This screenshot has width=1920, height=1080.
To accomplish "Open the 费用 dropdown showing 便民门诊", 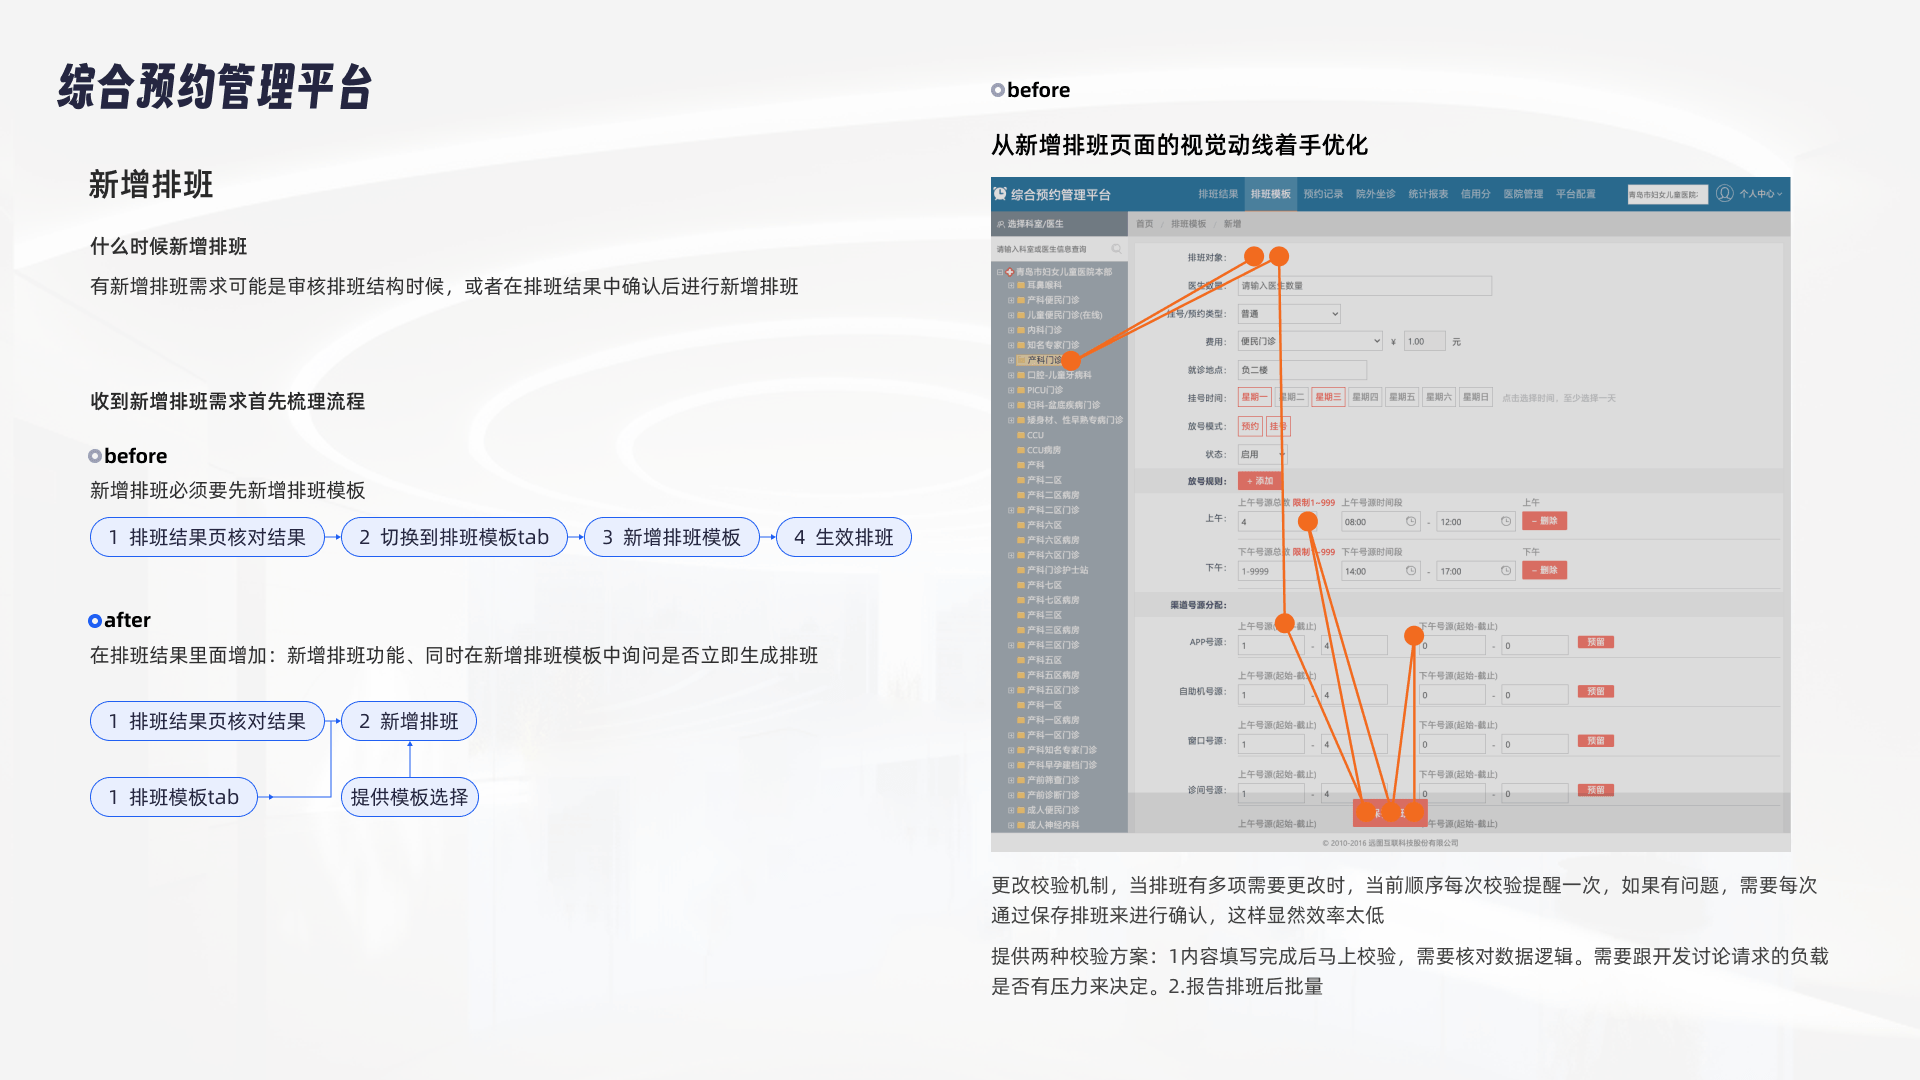I will (1310, 342).
